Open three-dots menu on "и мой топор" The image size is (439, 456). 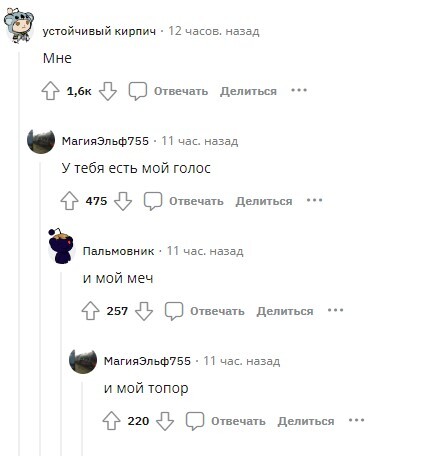pos(356,420)
